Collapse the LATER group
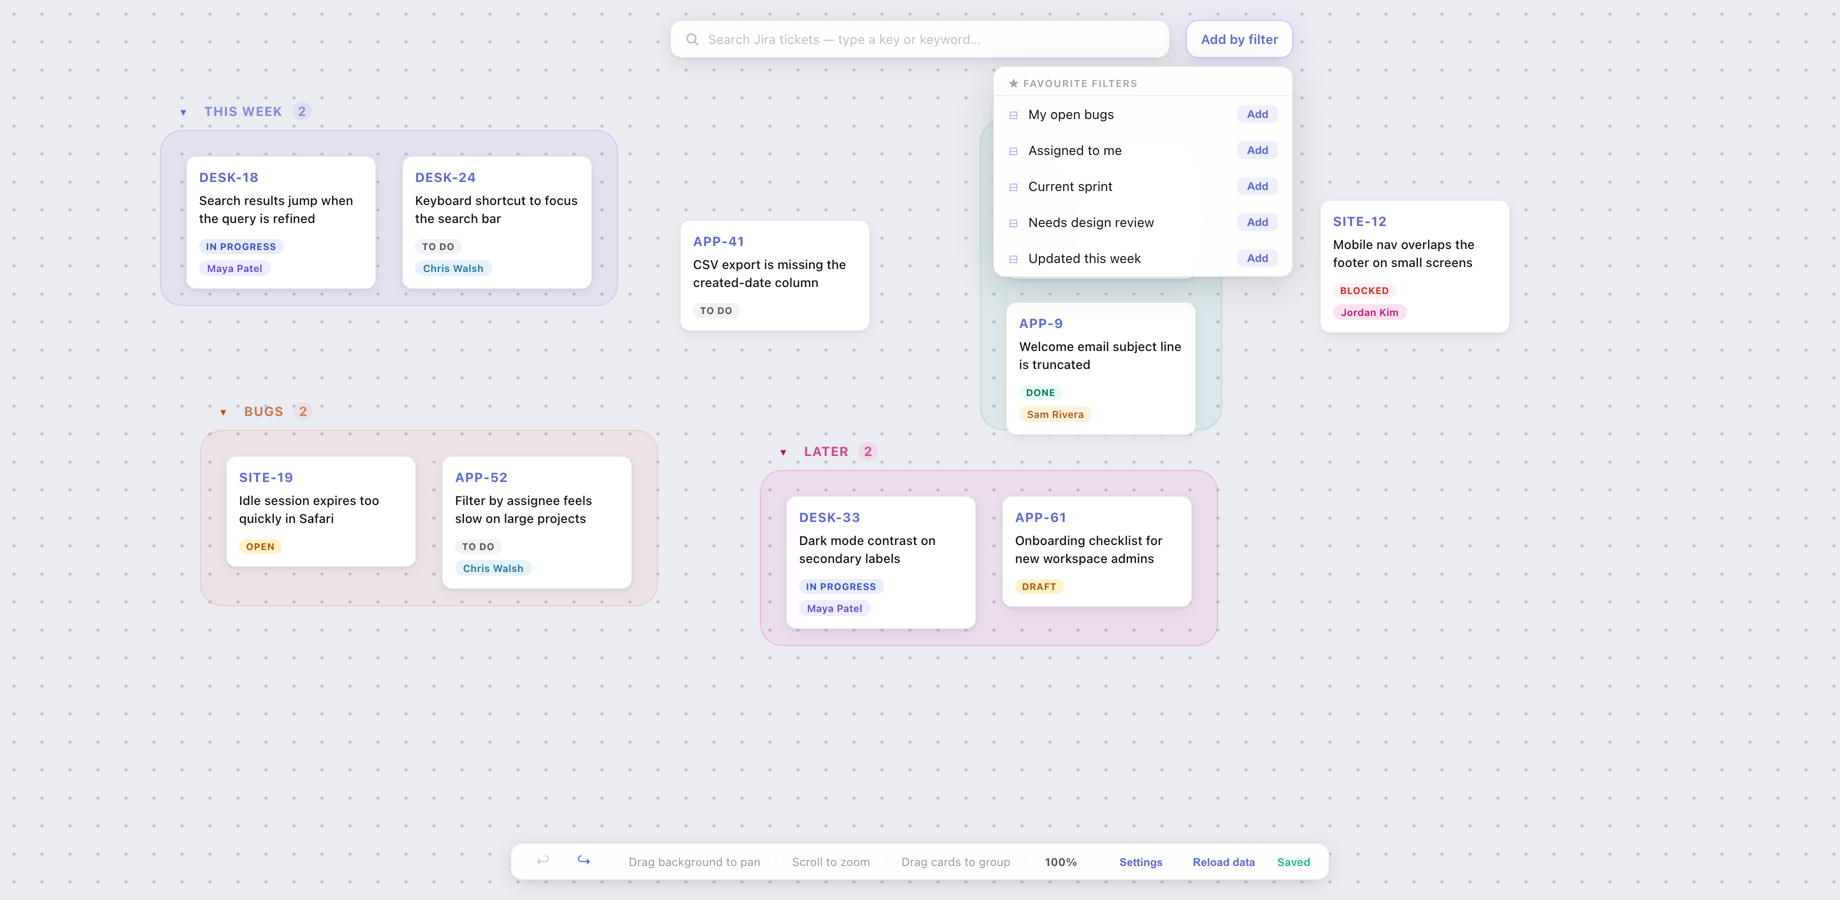The width and height of the screenshot is (1840, 900). coord(783,452)
